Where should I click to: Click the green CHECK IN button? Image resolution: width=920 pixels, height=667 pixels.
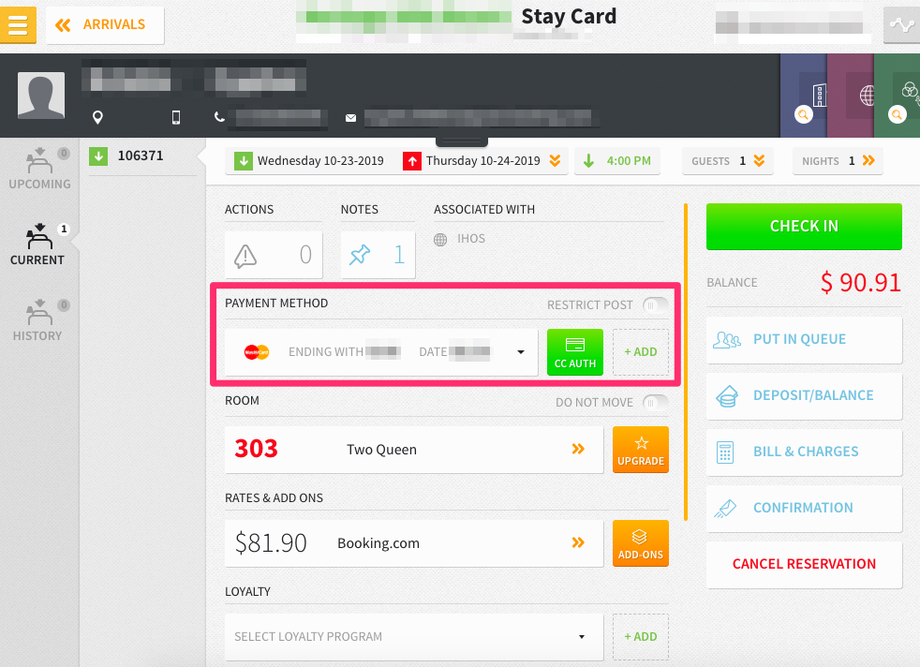[x=804, y=226]
